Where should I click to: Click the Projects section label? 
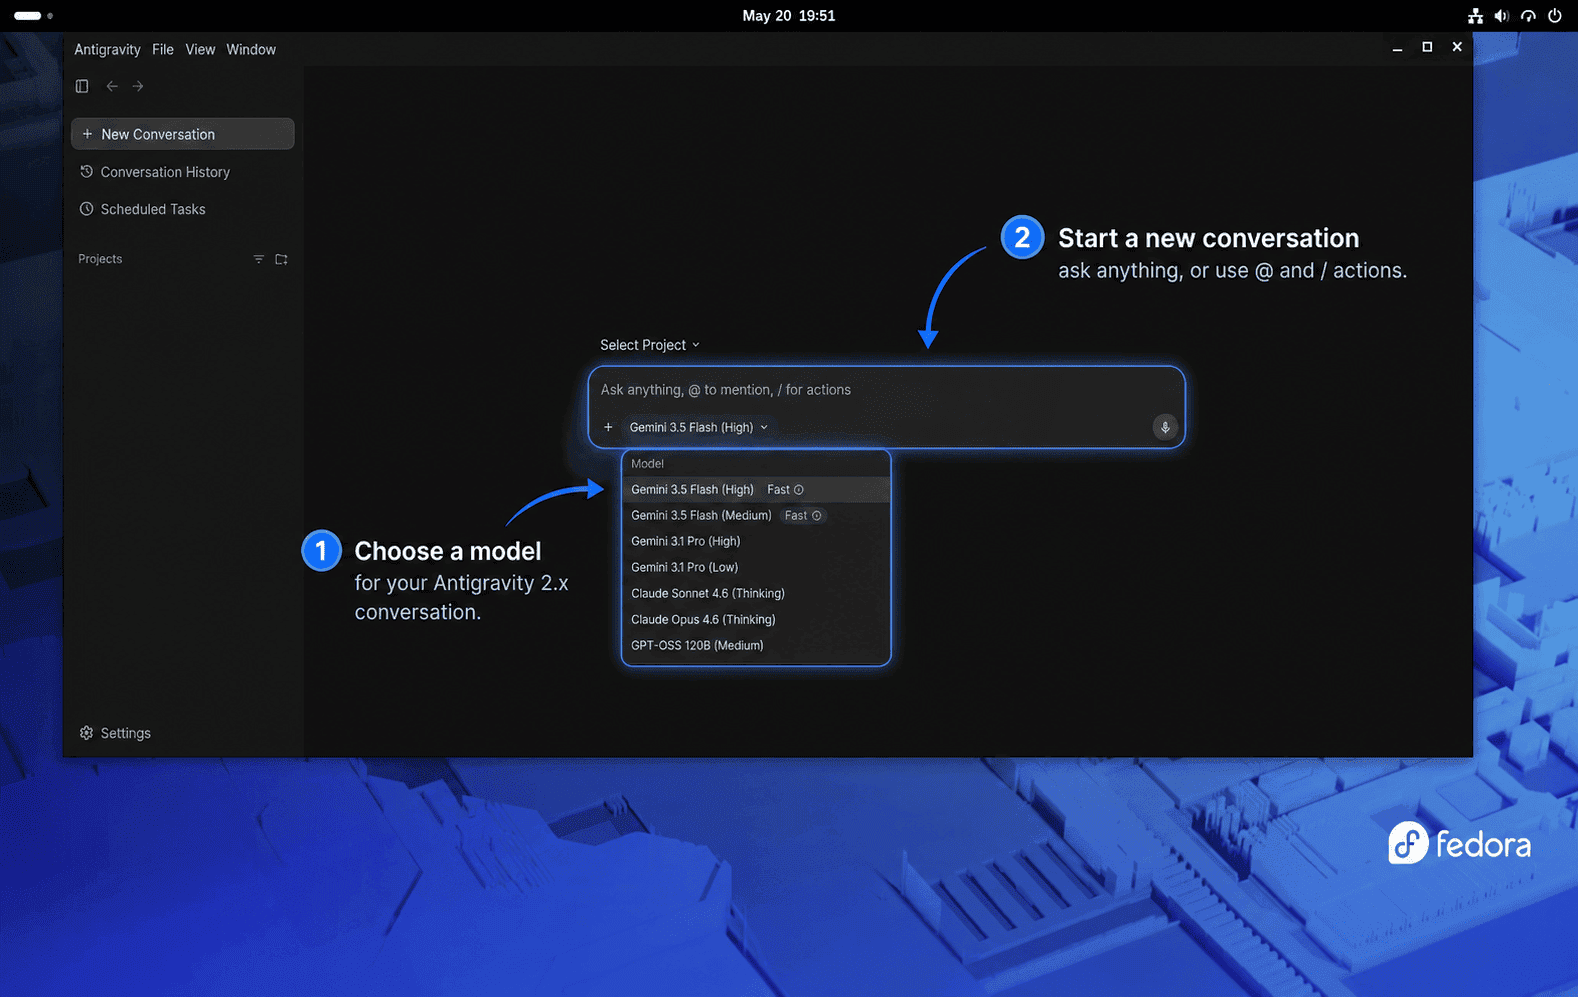click(100, 259)
